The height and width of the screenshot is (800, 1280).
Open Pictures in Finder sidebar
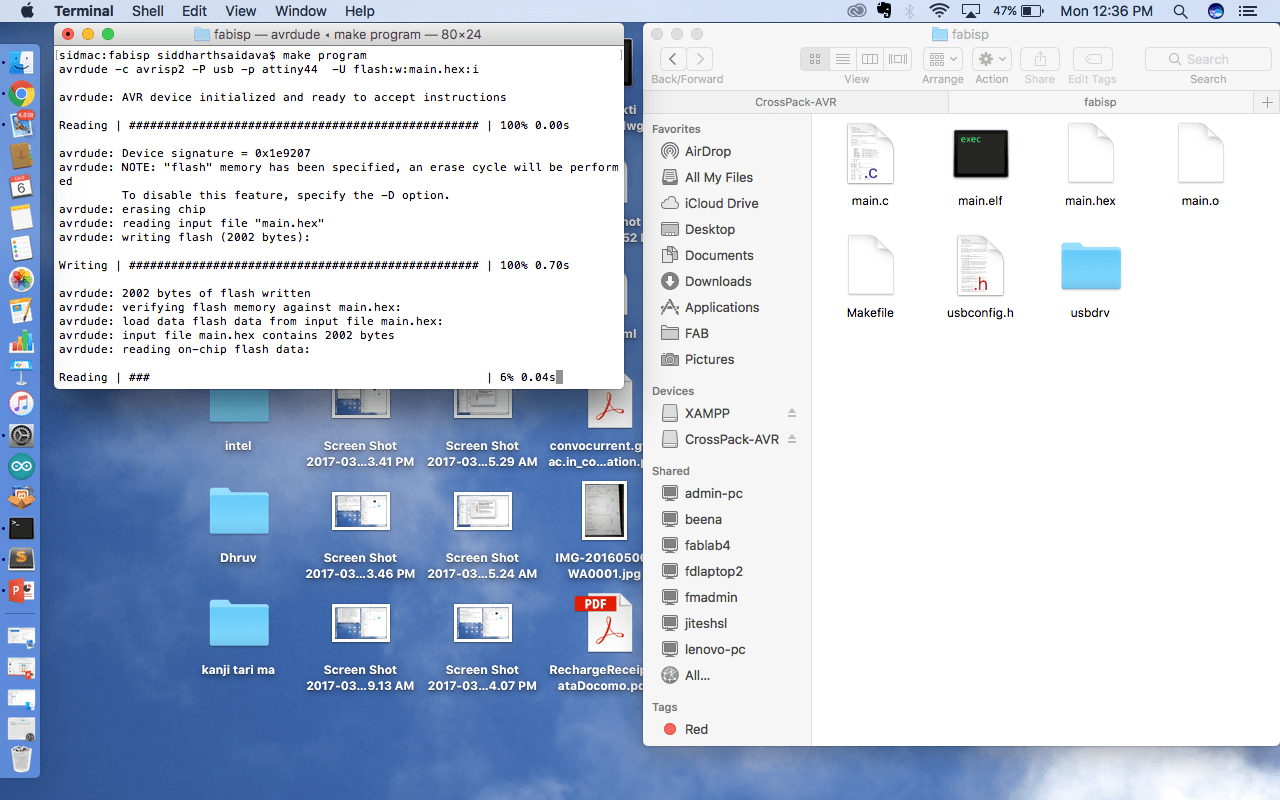tap(709, 359)
